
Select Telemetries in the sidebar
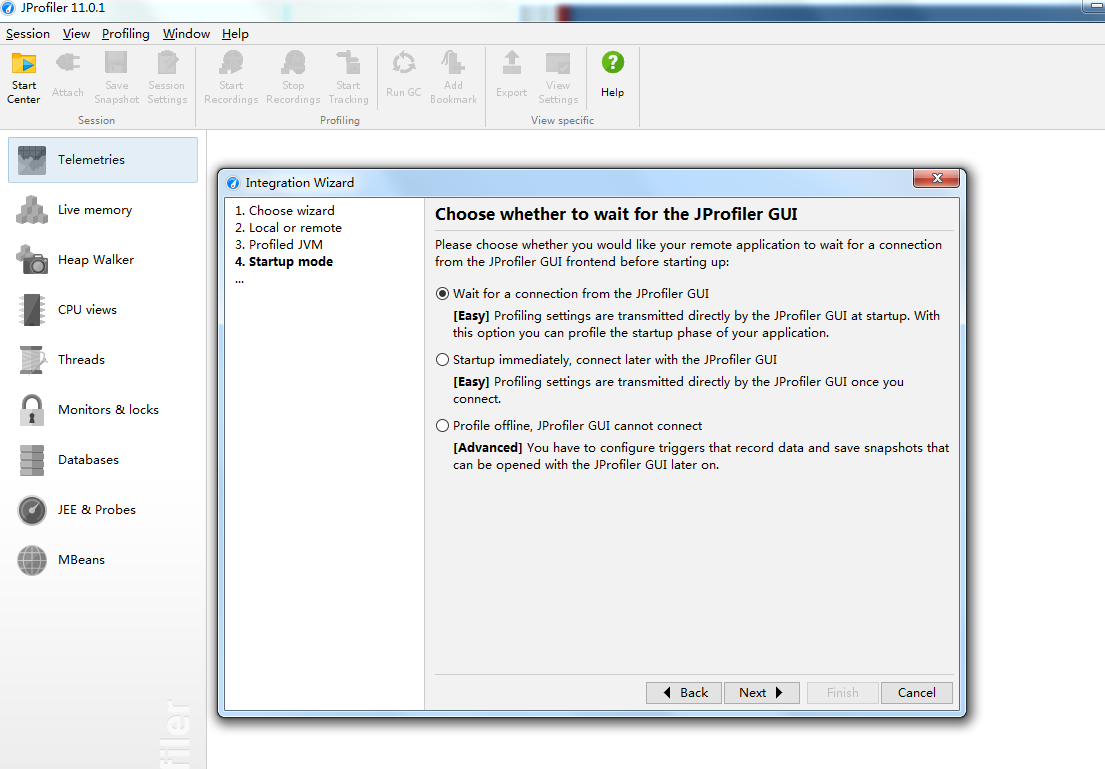point(103,160)
